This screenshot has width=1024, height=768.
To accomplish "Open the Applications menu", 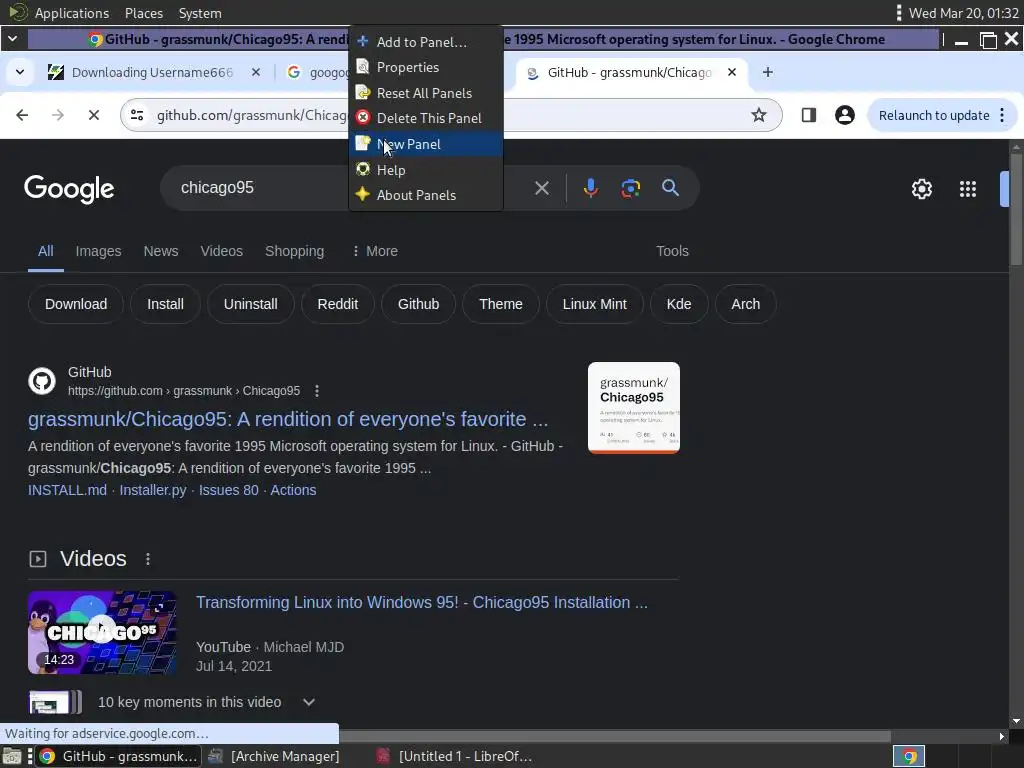I will click(x=71, y=13).
